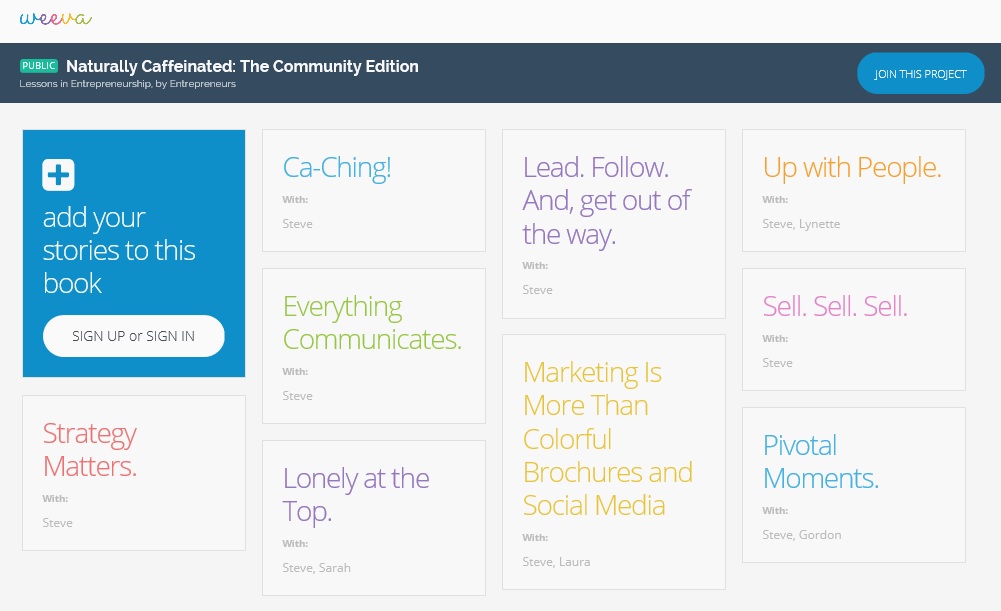Open Marketing Is More Than Colorful Brochures
Viewport: 1001px width, 611px height.
607,439
